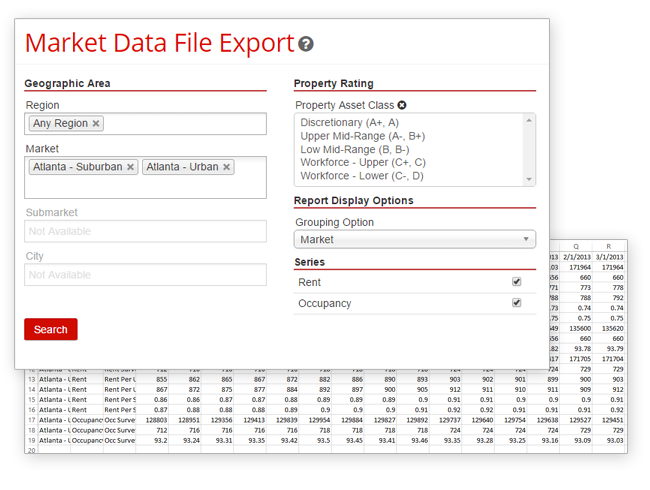The height and width of the screenshot is (490, 650).
Task: Click asset class list scroll up arrow
Action: click(529, 120)
